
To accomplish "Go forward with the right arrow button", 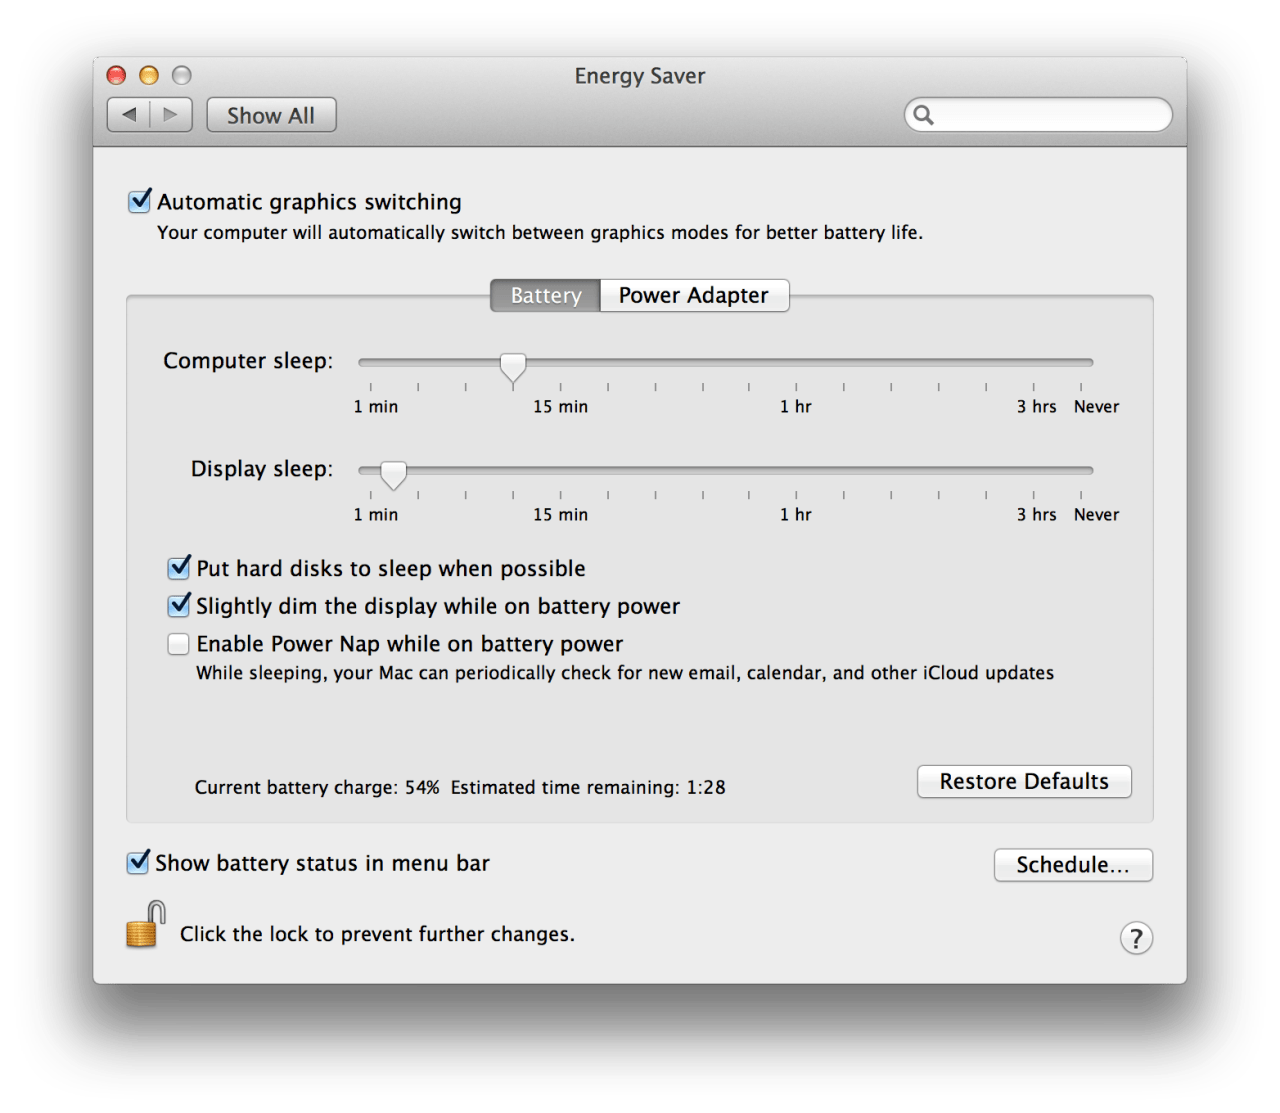I will tap(171, 115).
